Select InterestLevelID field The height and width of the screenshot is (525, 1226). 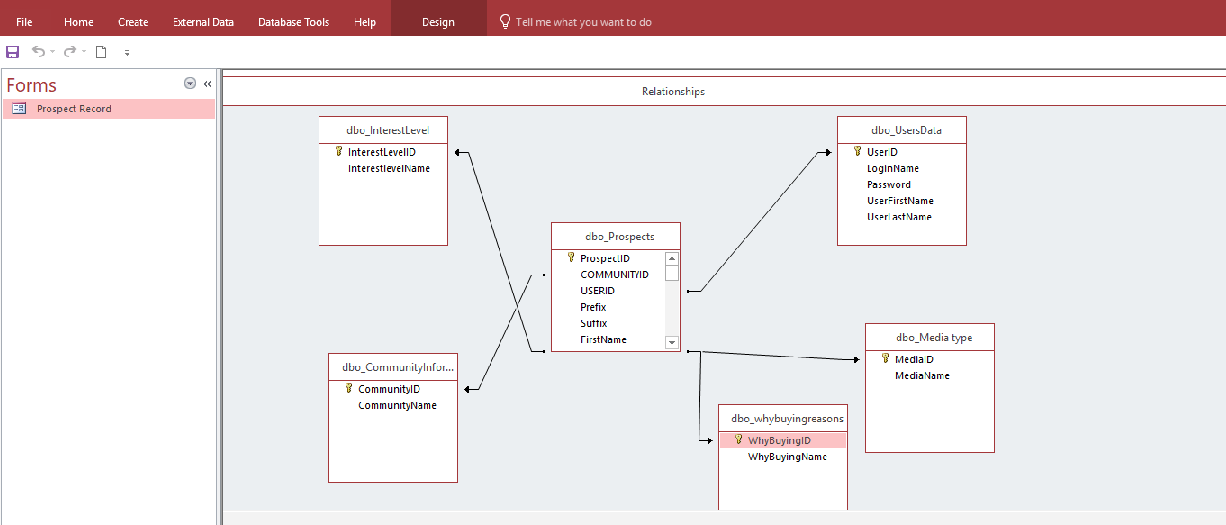click(x=382, y=152)
